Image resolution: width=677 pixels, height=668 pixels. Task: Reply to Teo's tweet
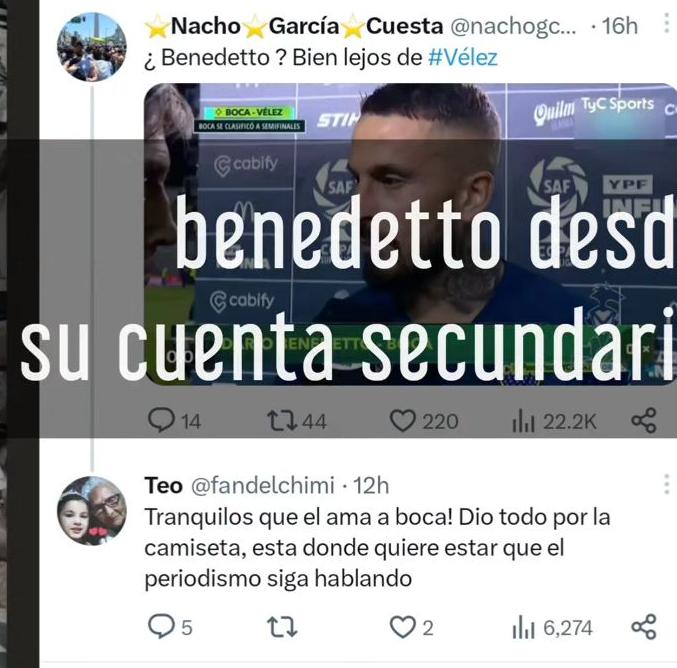coord(170,627)
